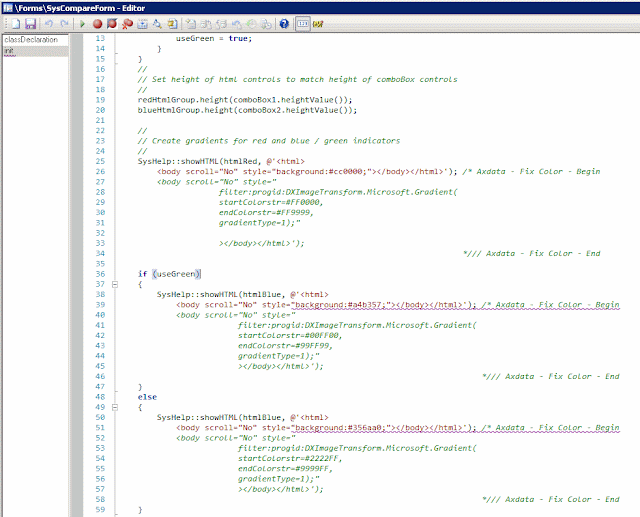640x517 pixels.
Task: Click 'endColorstr=#FF9999' on line 30
Action: (x=266, y=213)
